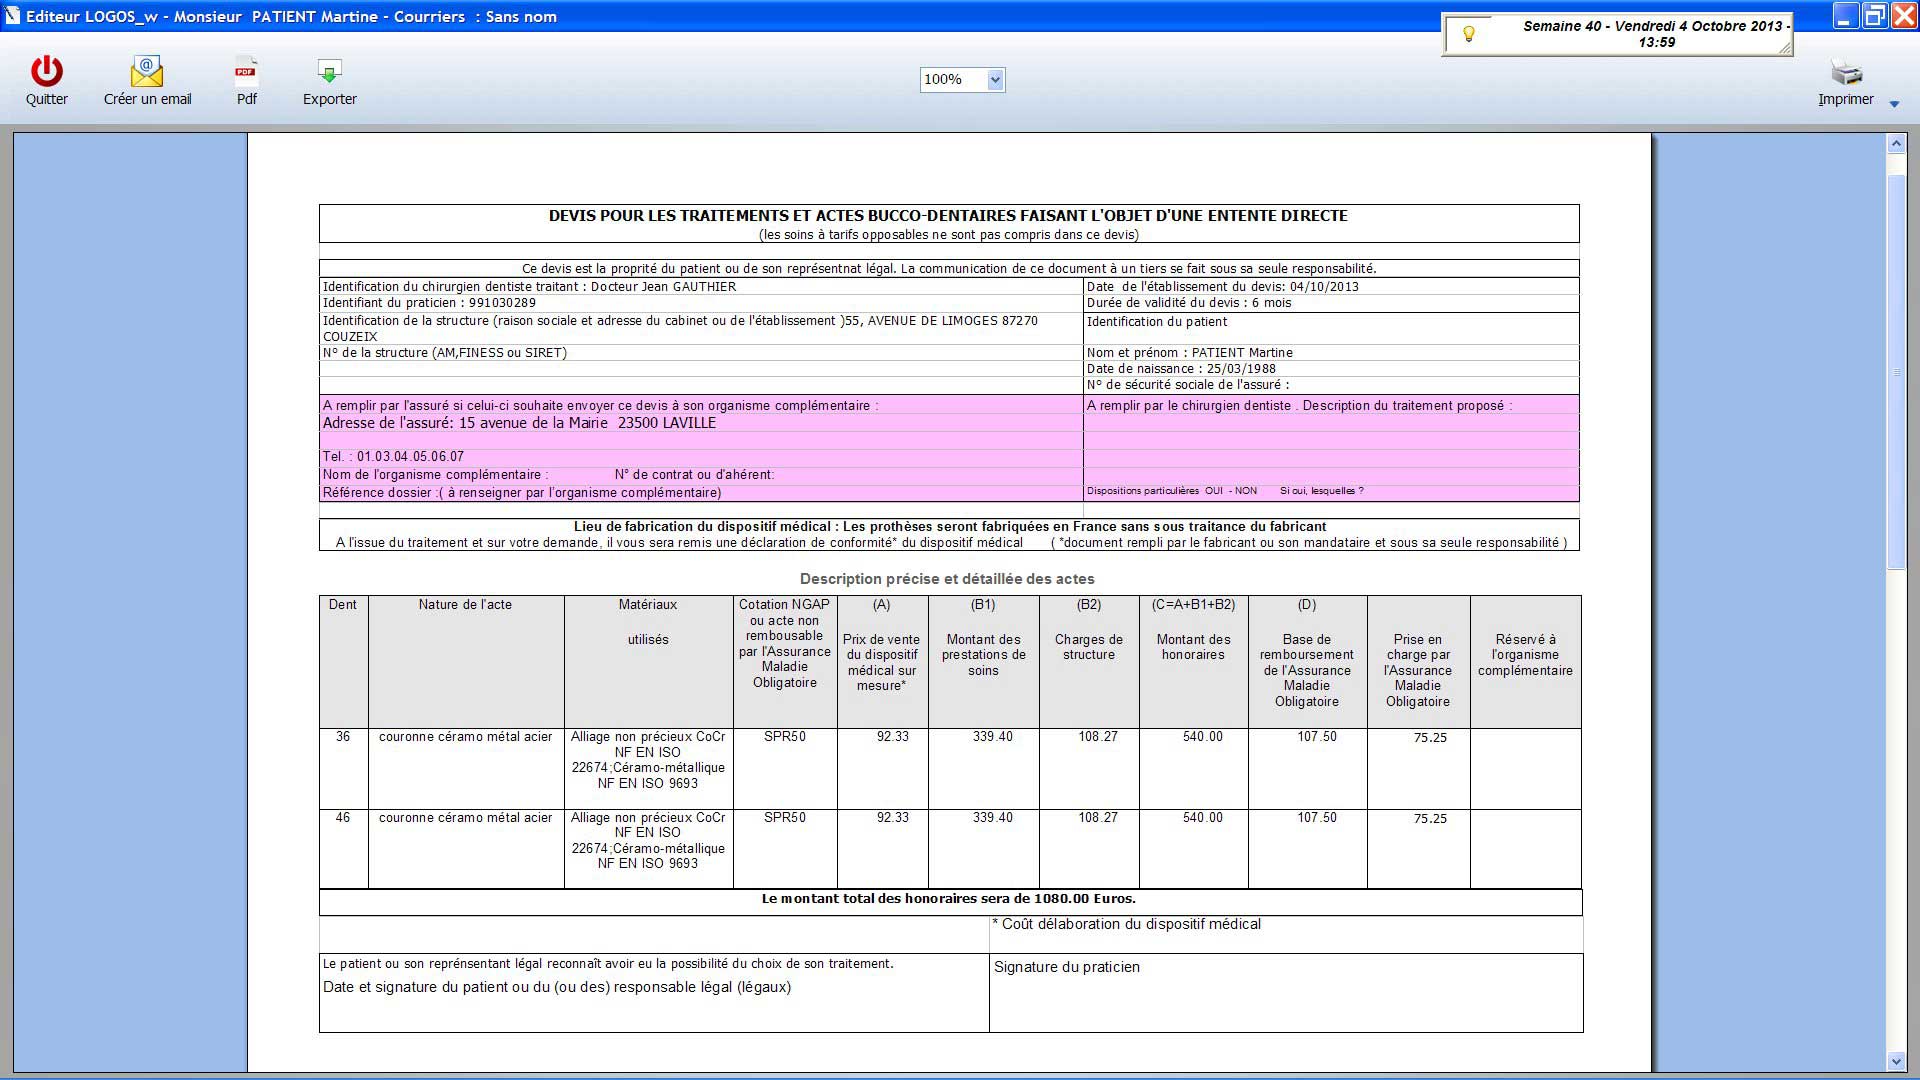Click the red Quitter power icon
Image resolution: width=1920 pixels, height=1080 pixels.
coord(46,71)
